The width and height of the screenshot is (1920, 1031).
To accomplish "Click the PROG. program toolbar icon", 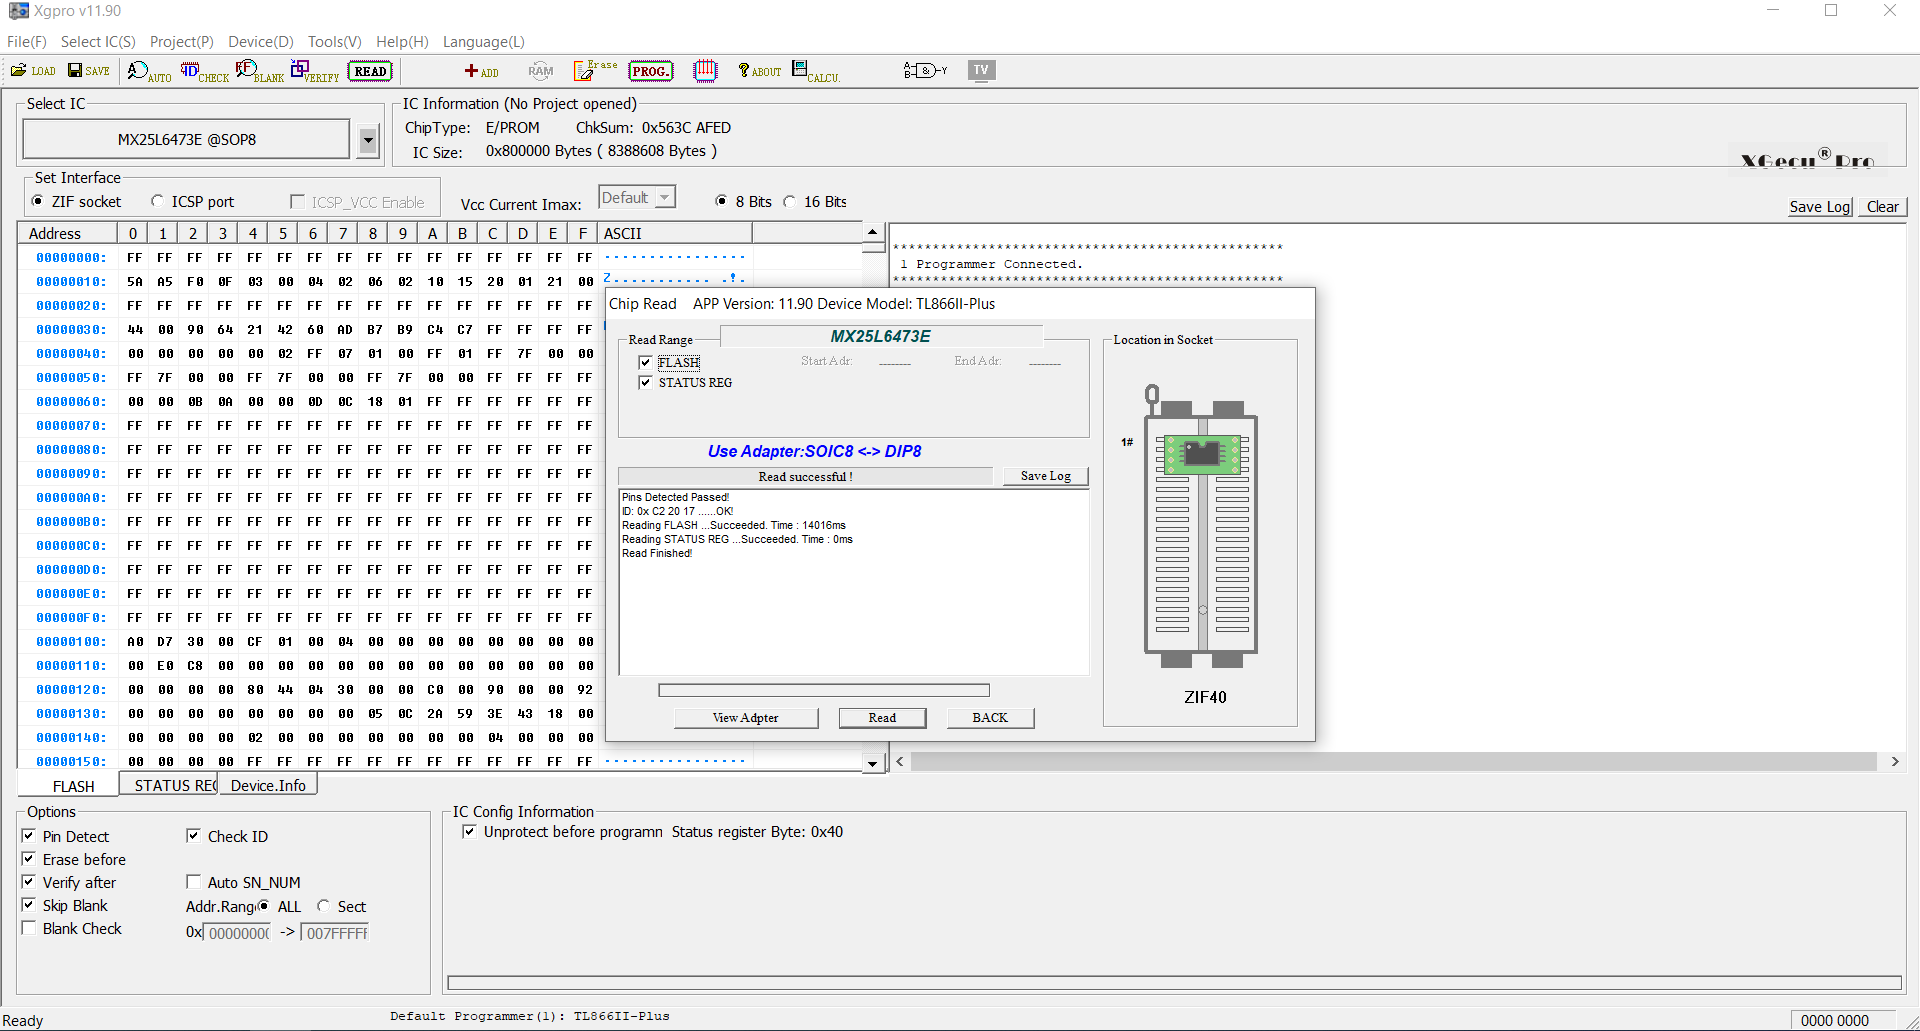I will click(651, 71).
